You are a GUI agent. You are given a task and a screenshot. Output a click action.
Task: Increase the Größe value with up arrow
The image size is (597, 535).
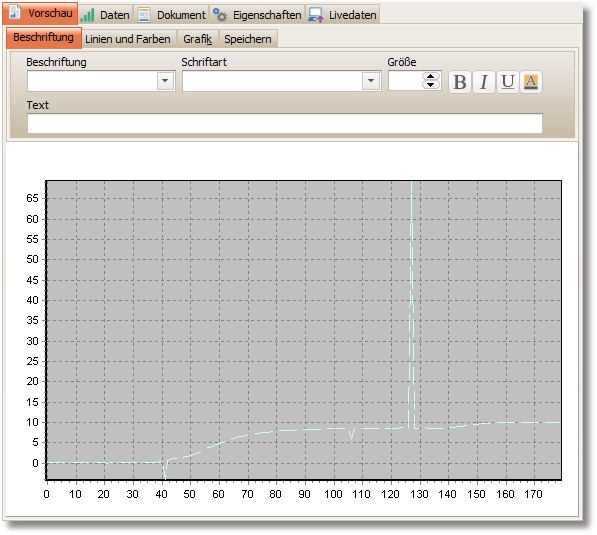431,76
